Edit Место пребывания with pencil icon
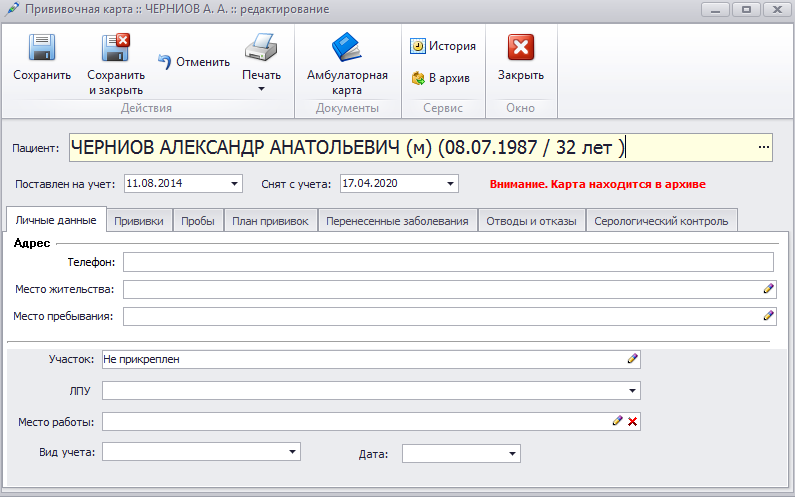Viewport: 795px width, 497px height. coord(768,316)
